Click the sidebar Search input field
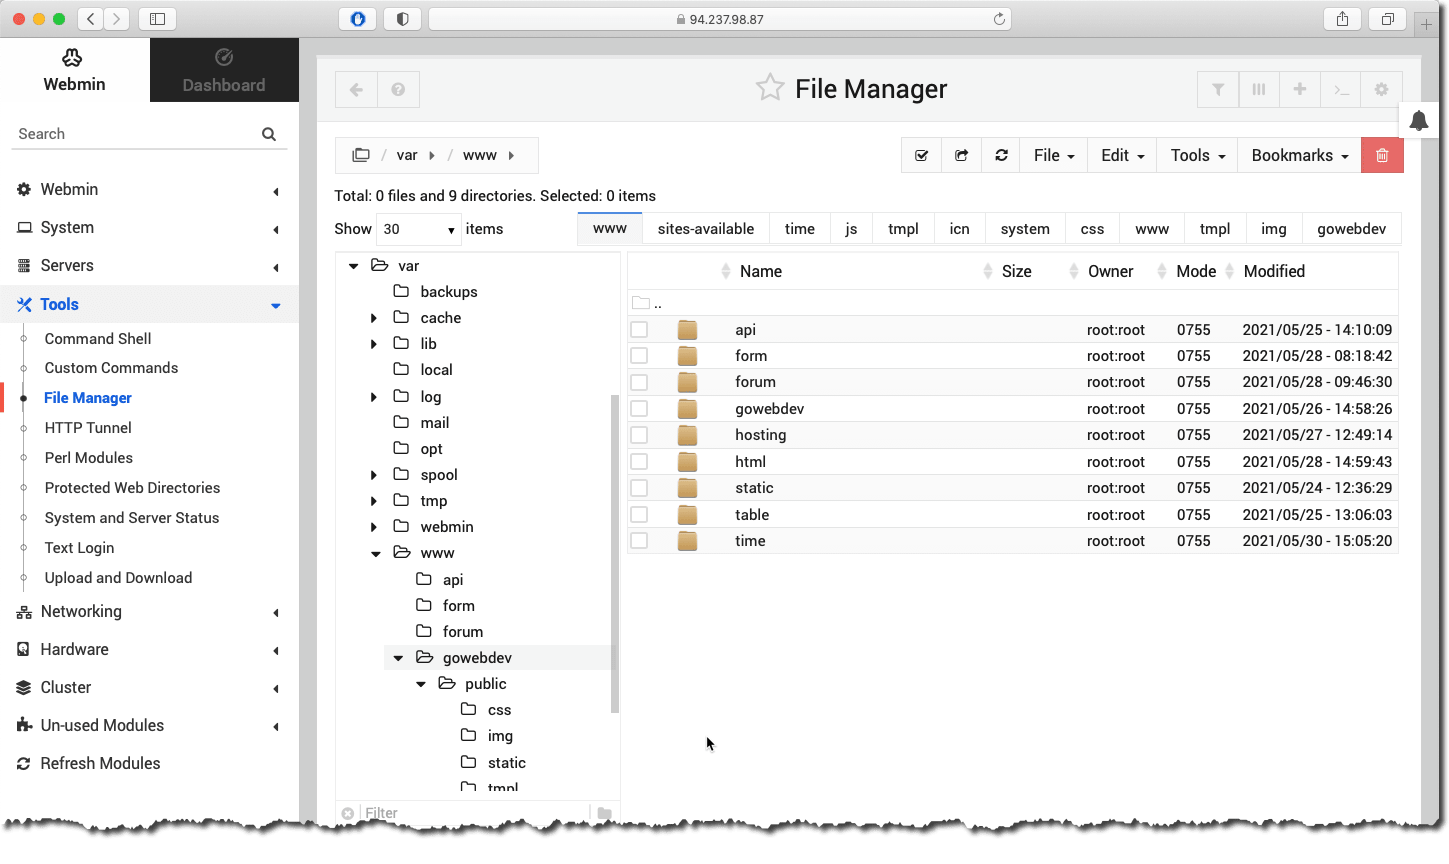Image resolution: width=1449 pixels, height=864 pixels. [x=135, y=134]
